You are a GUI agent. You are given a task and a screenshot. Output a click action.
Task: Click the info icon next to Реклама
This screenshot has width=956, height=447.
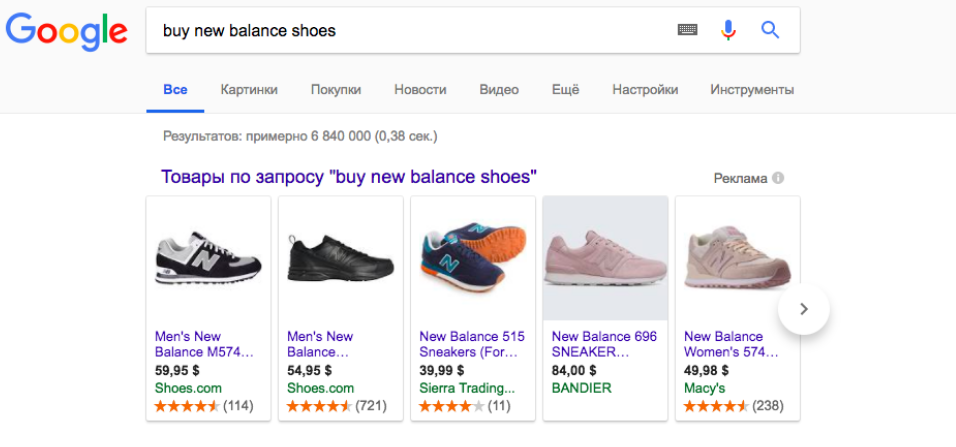pyautogui.click(x=778, y=178)
